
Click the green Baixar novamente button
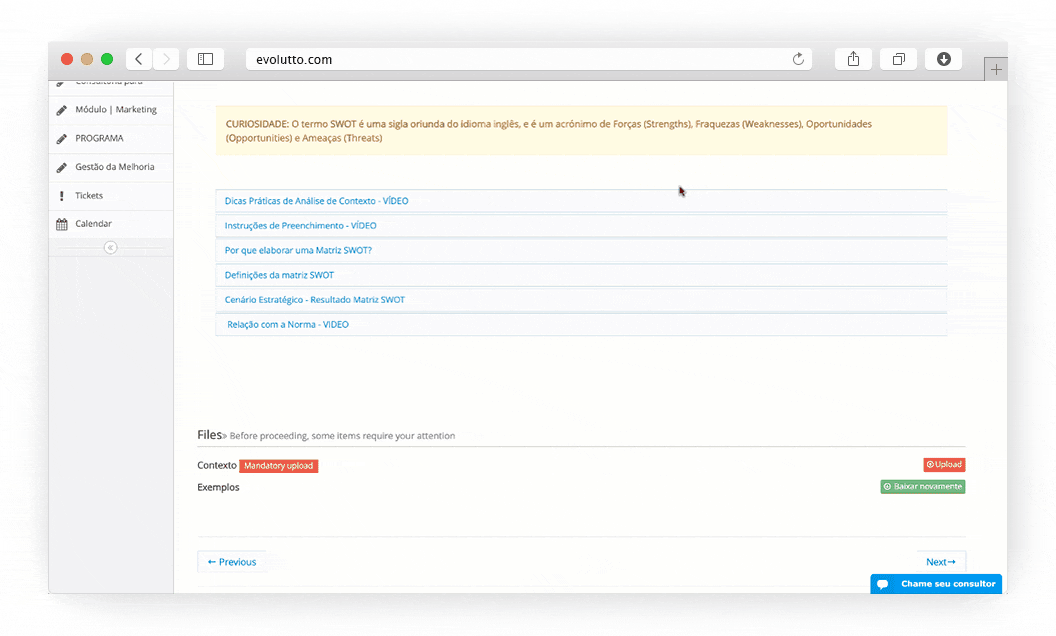click(922, 487)
